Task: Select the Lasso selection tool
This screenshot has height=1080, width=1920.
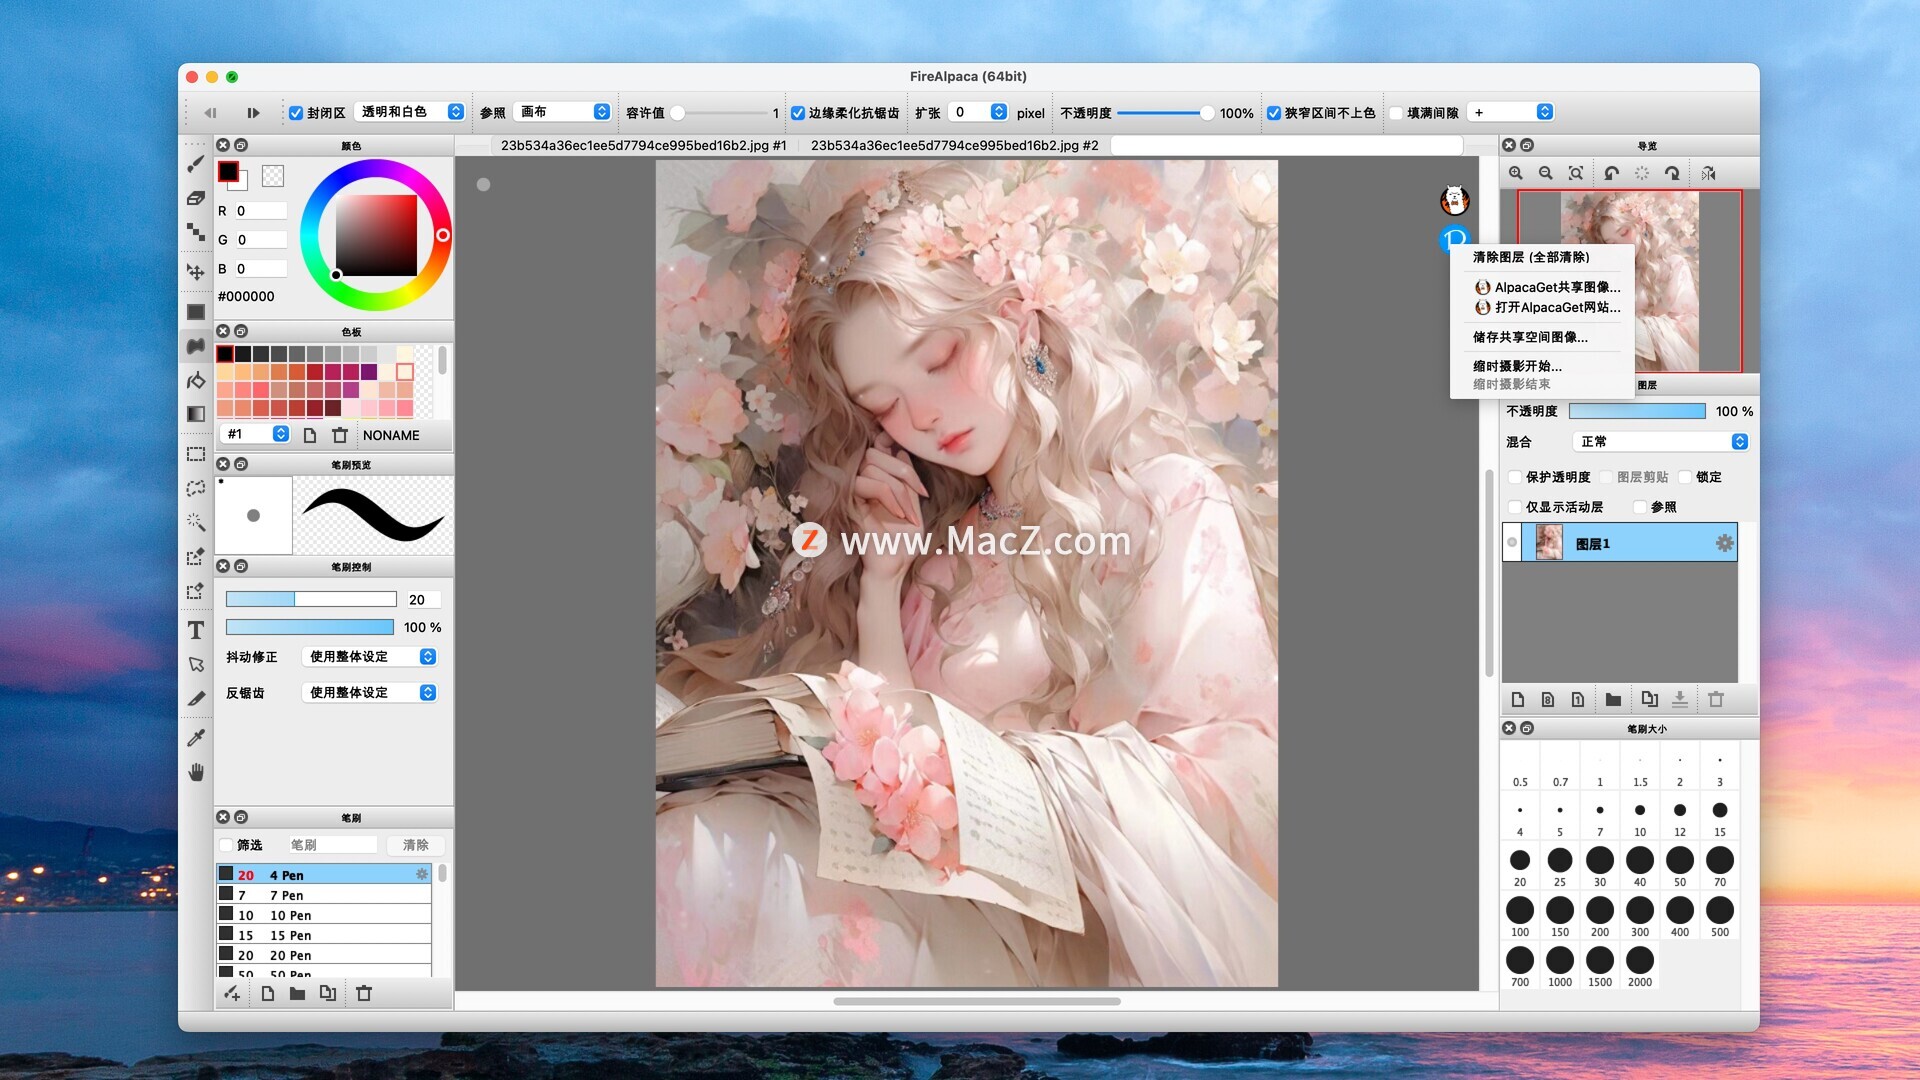Action: pyautogui.click(x=196, y=488)
